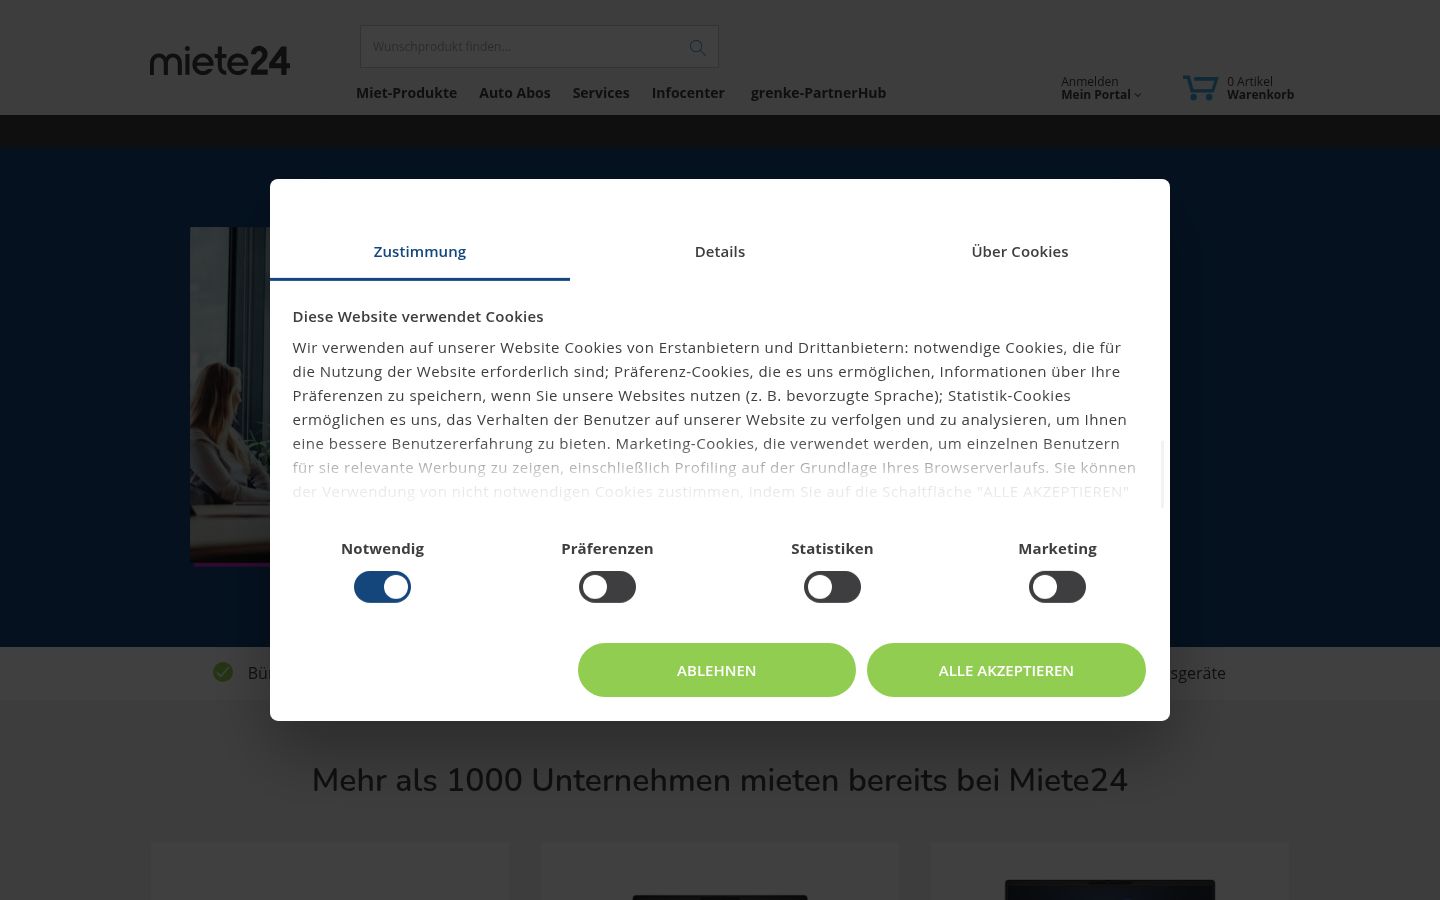Open the Details tab
The image size is (1440, 900).
point(720,252)
